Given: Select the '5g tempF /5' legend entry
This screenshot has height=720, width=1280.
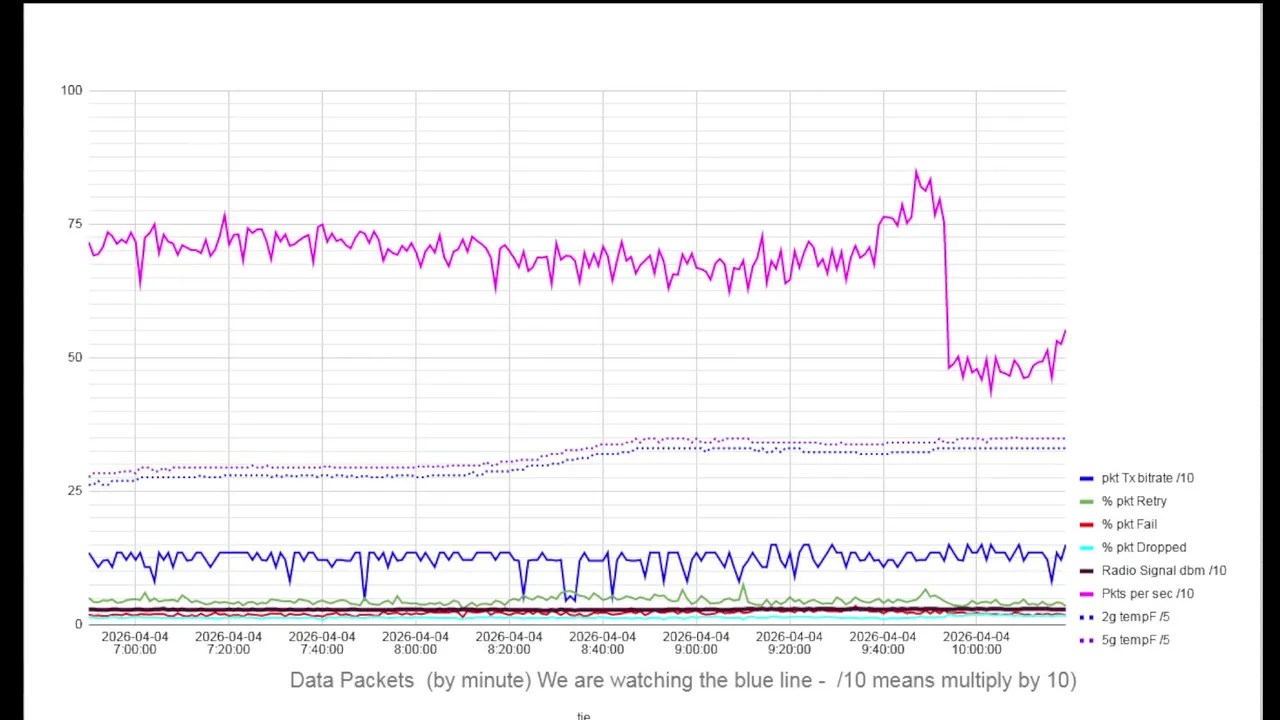Looking at the screenshot, I should click(x=1125, y=640).
